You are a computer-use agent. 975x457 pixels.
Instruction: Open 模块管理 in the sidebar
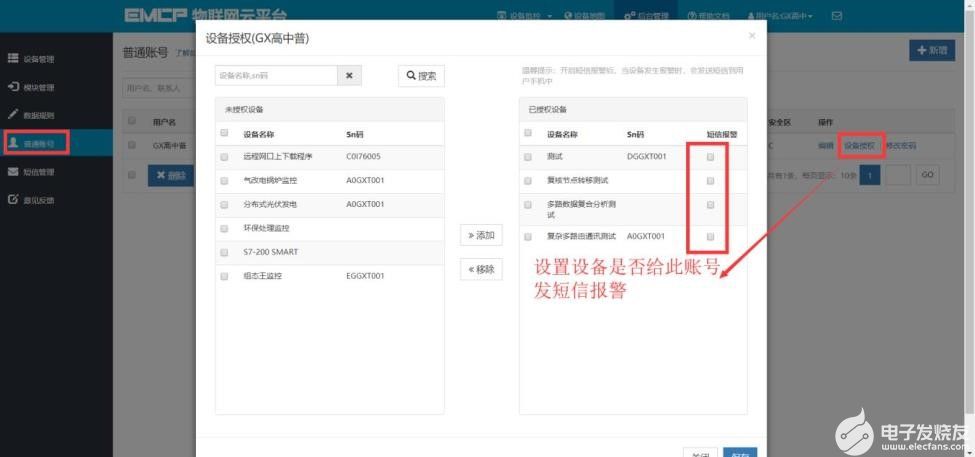pyautogui.click(x=38, y=87)
